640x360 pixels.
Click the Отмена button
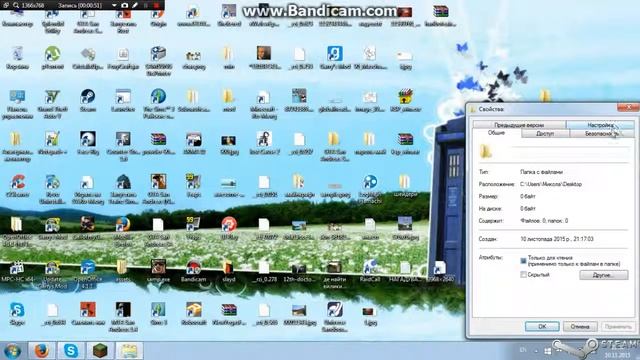580,327
